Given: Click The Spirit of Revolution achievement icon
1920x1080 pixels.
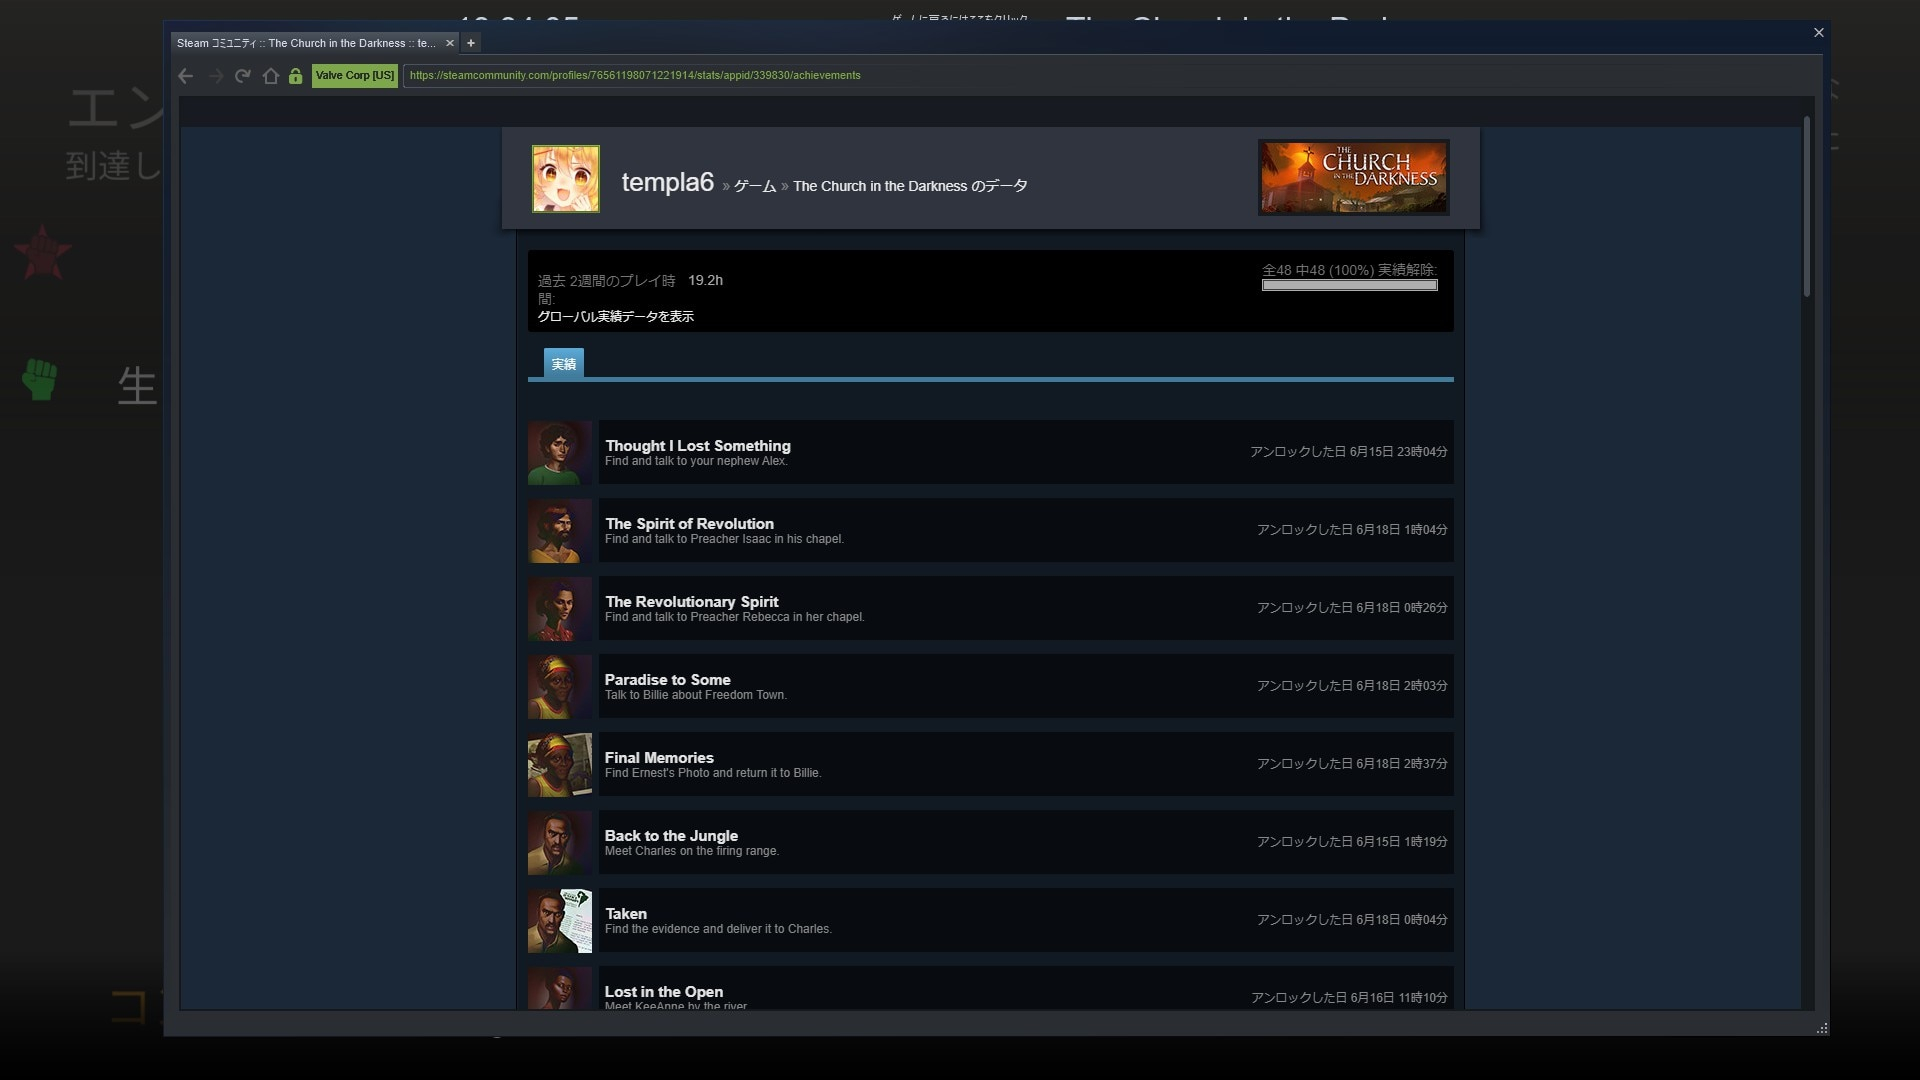Looking at the screenshot, I should [x=560, y=530].
